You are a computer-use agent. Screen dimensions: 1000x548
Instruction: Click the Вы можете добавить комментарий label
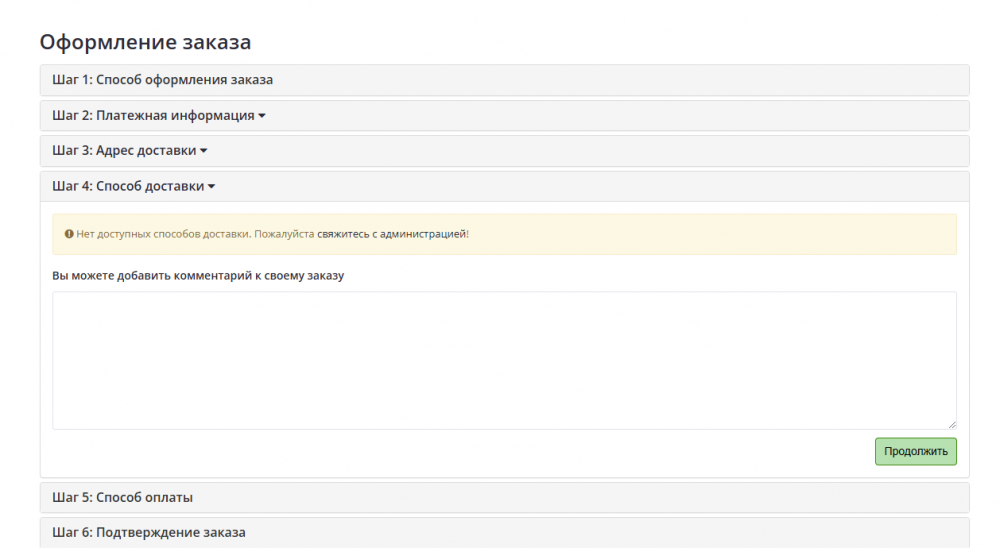pos(198,276)
